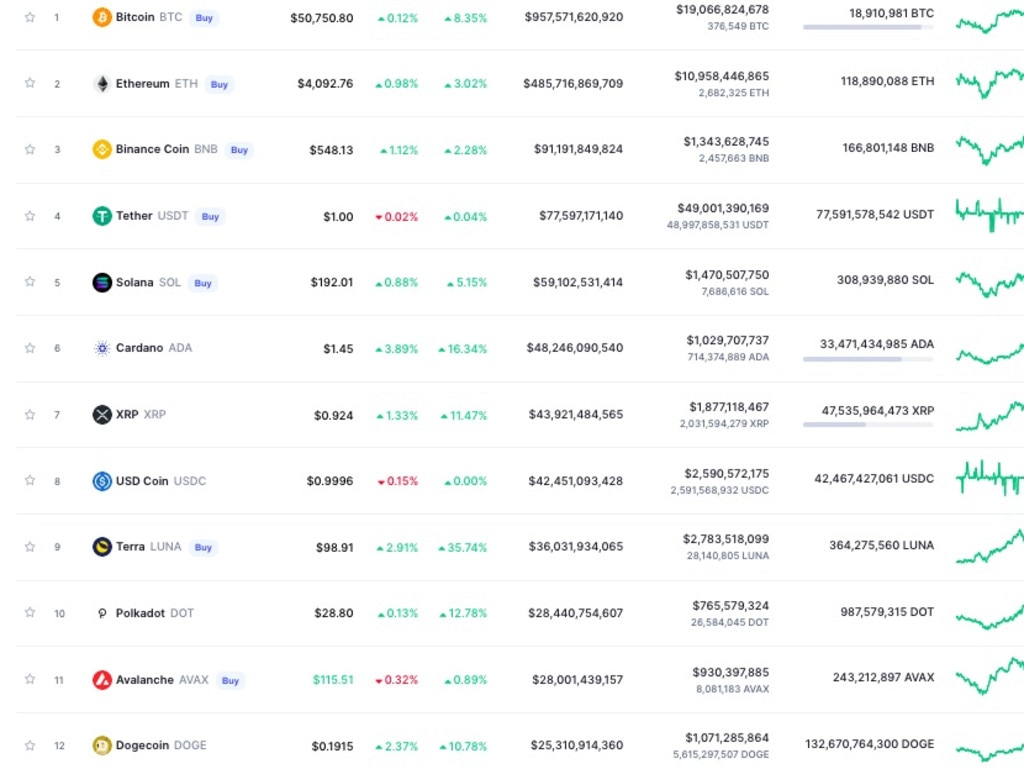The width and height of the screenshot is (1024, 769).
Task: Toggle watchlist star for Binance Coin
Action: coord(30,149)
